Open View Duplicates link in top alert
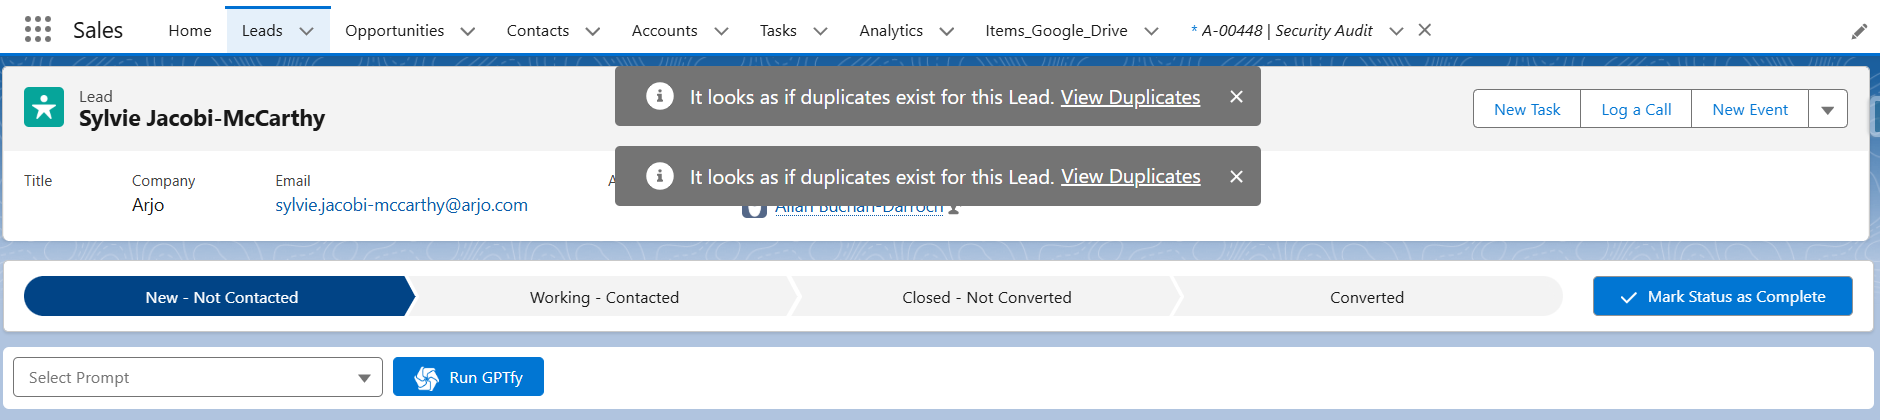The height and width of the screenshot is (420, 1880). coord(1130,97)
